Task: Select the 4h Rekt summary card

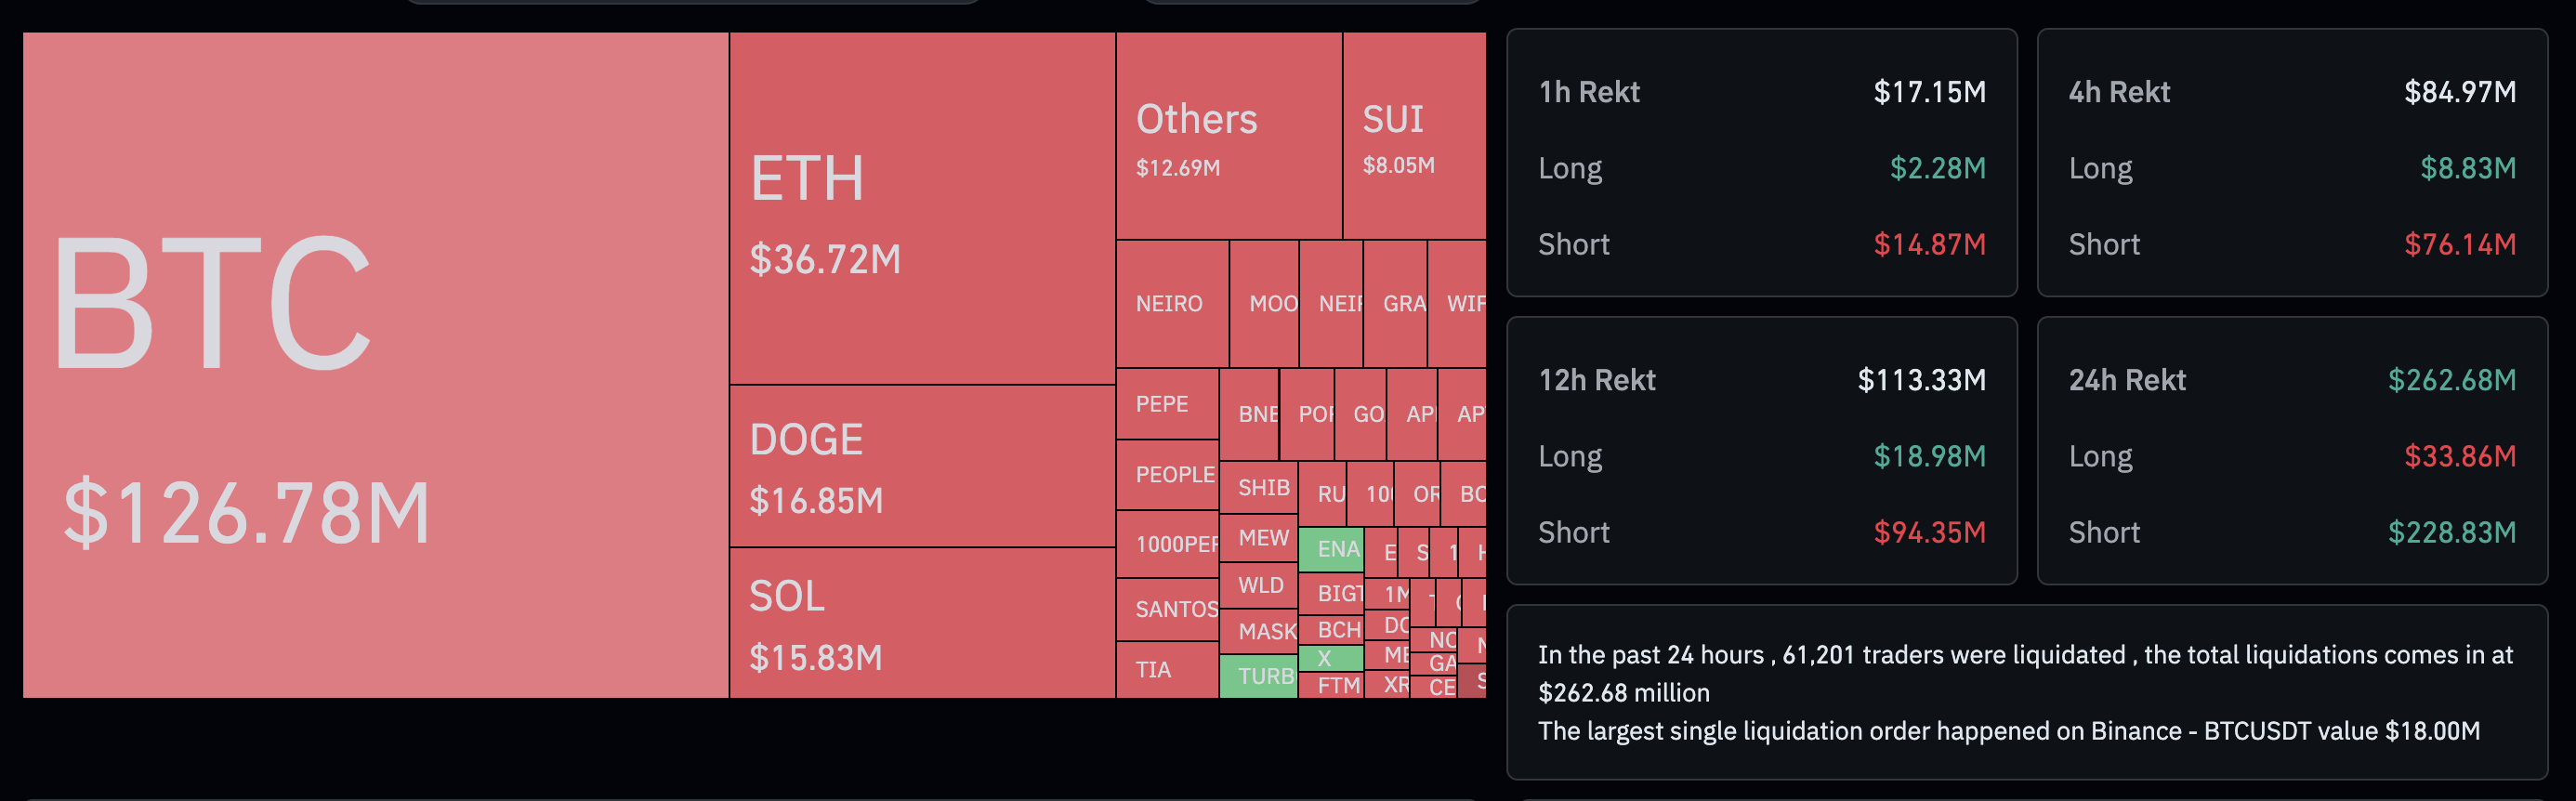Action: [x=2291, y=163]
